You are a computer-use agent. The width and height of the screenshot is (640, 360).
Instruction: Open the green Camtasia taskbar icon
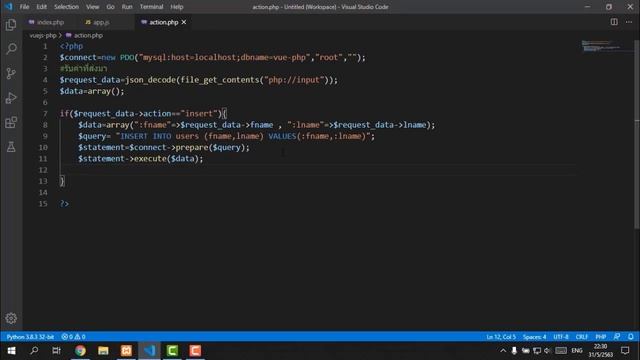tap(172, 351)
